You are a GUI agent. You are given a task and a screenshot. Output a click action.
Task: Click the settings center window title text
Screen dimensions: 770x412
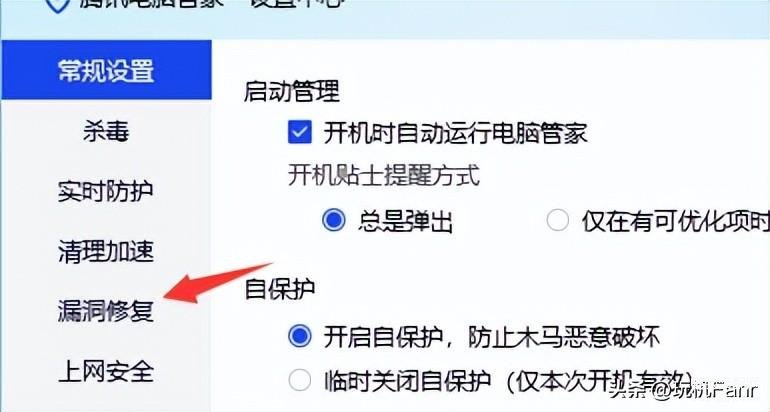pos(297,3)
